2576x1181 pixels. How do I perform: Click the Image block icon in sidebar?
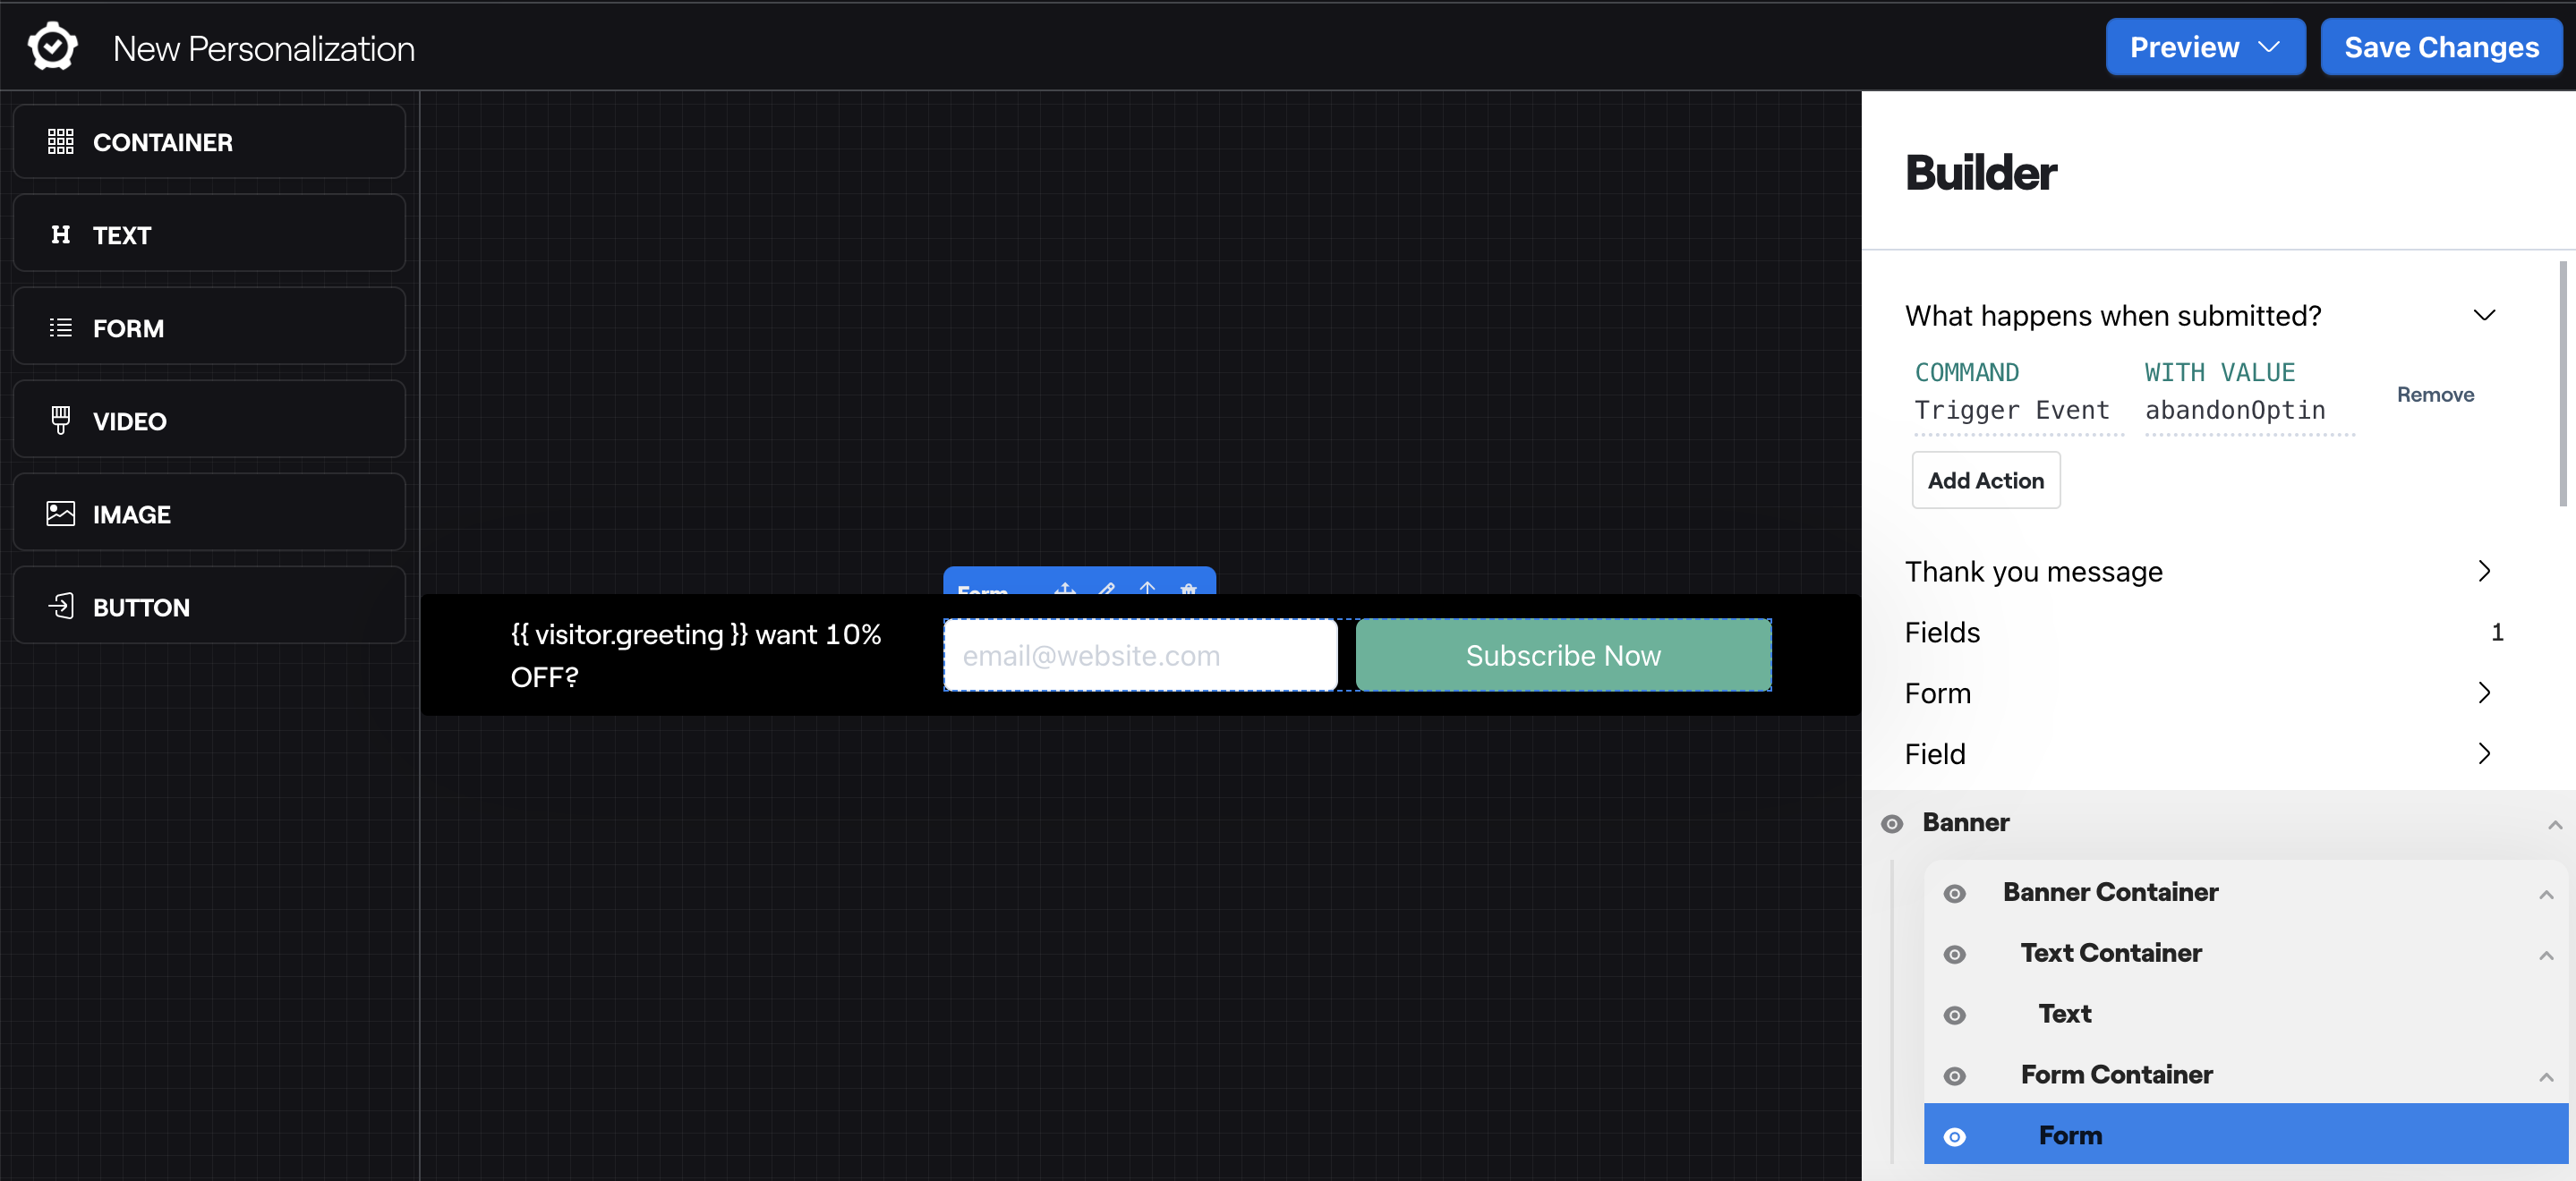(60, 514)
